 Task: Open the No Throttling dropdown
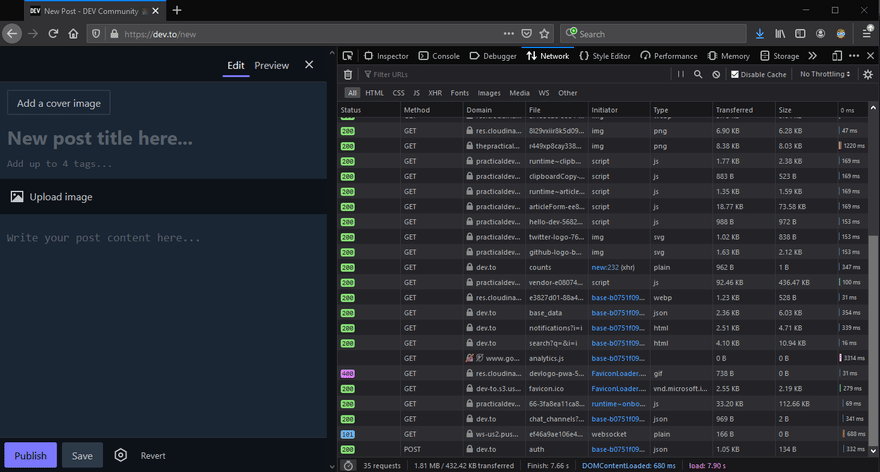[x=825, y=74]
